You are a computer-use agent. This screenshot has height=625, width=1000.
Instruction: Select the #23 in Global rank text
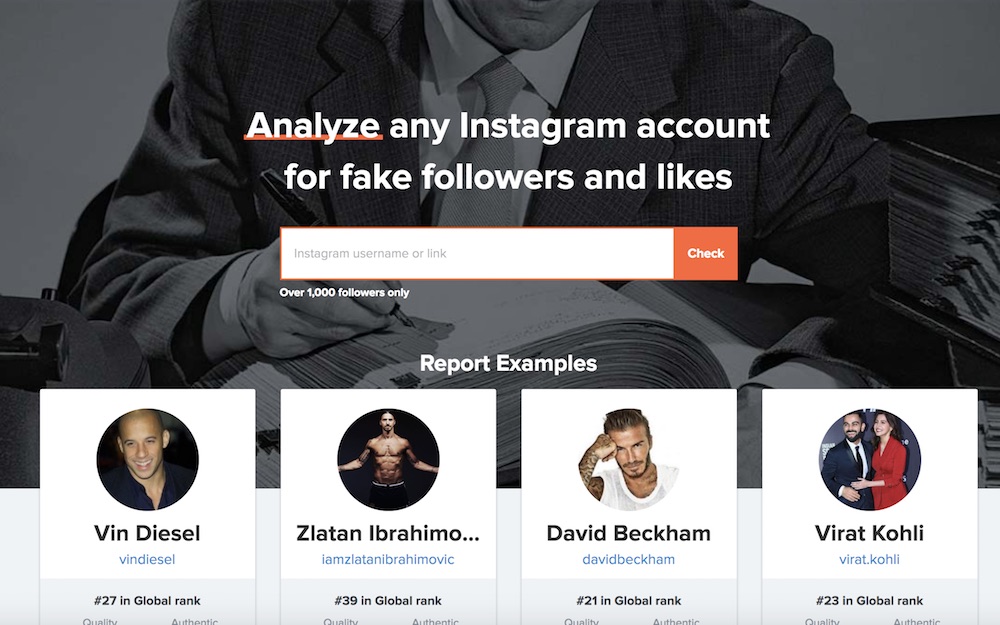pyautogui.click(x=869, y=601)
